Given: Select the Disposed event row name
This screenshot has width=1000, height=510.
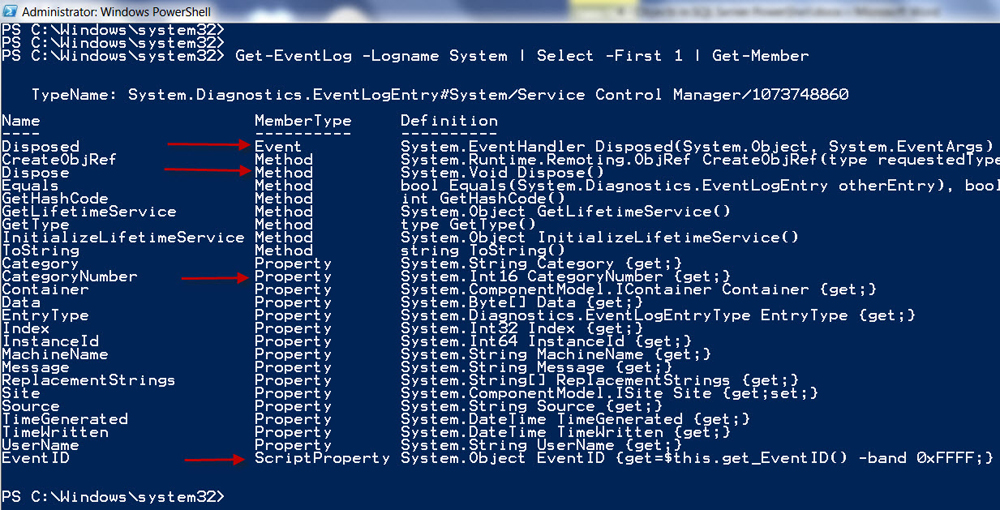Looking at the screenshot, I should pos(40,146).
